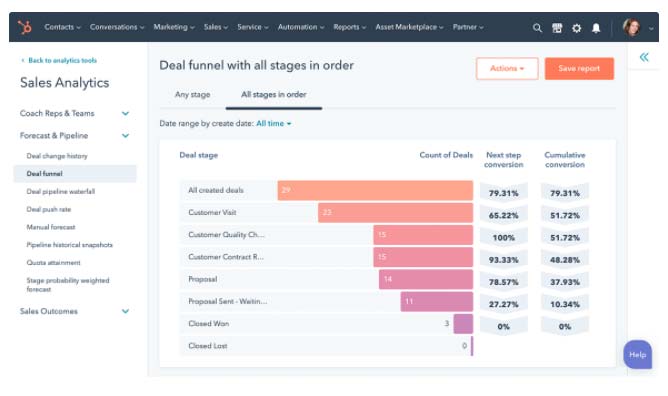
Task: Open the Contacts menu
Action: (x=62, y=27)
